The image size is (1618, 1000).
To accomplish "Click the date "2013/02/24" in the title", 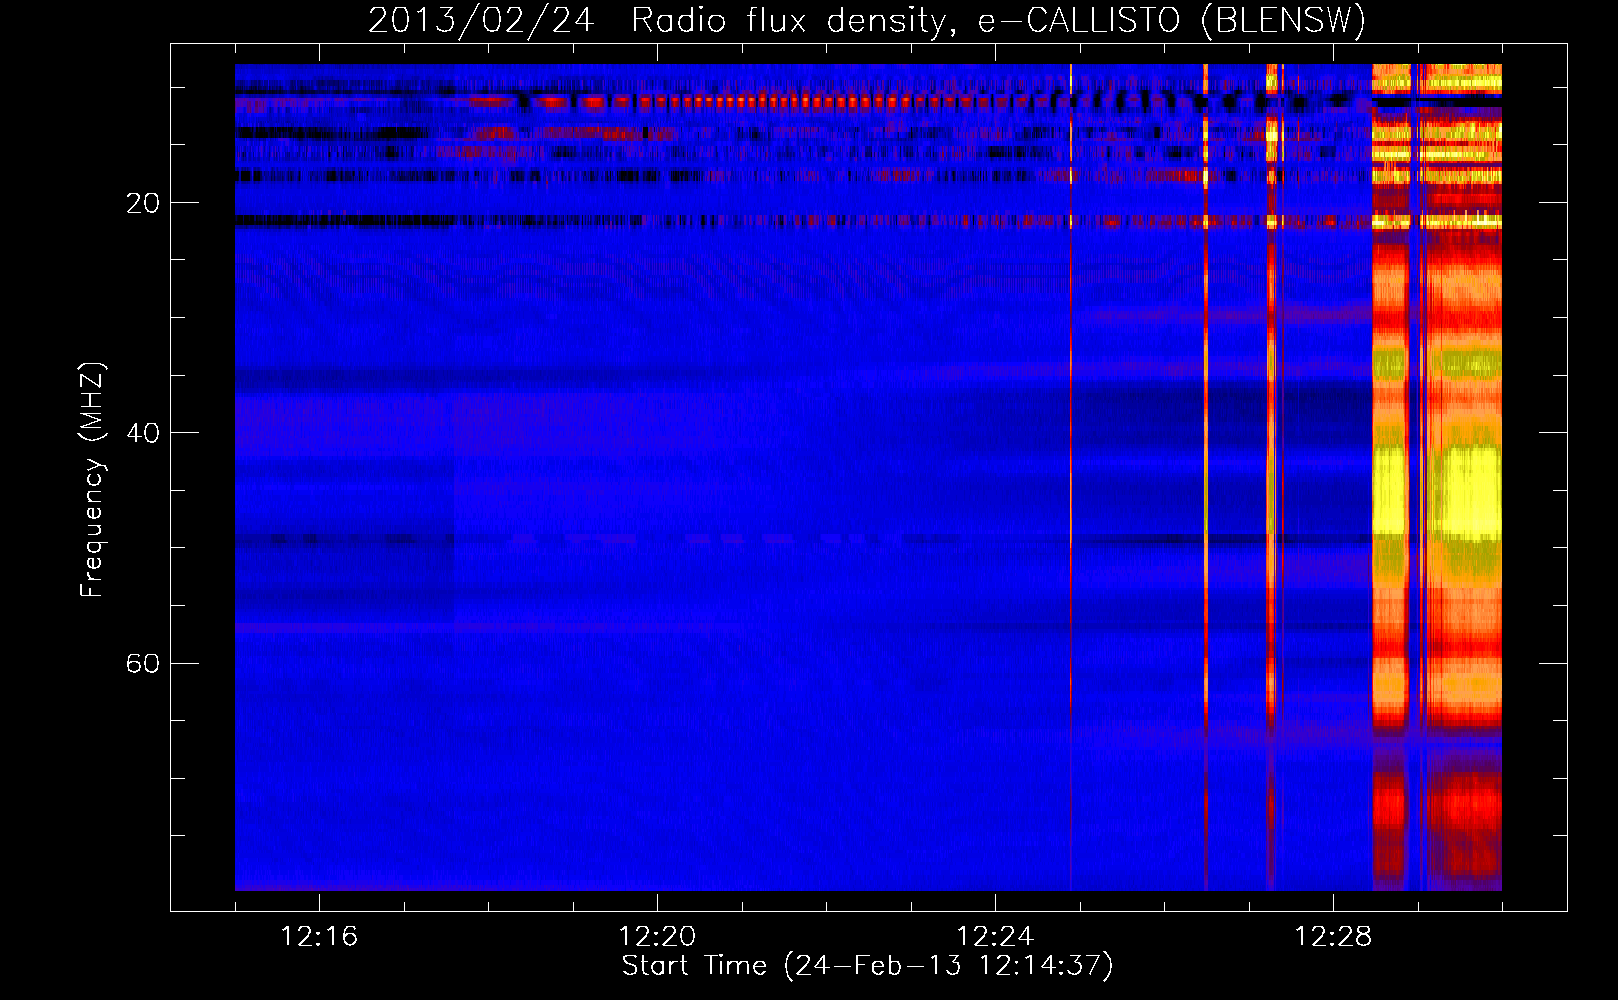I will click(481, 20).
